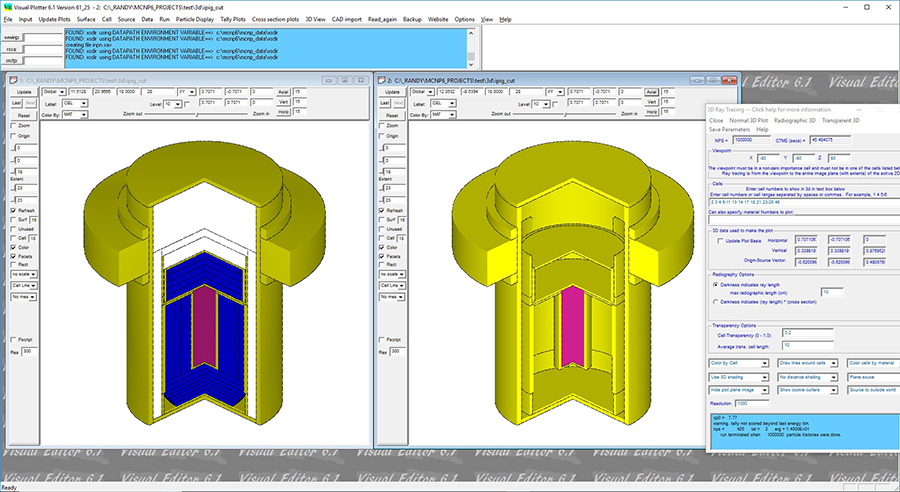
Task: Click zoom slider in plot window 1
Action: pos(196,114)
